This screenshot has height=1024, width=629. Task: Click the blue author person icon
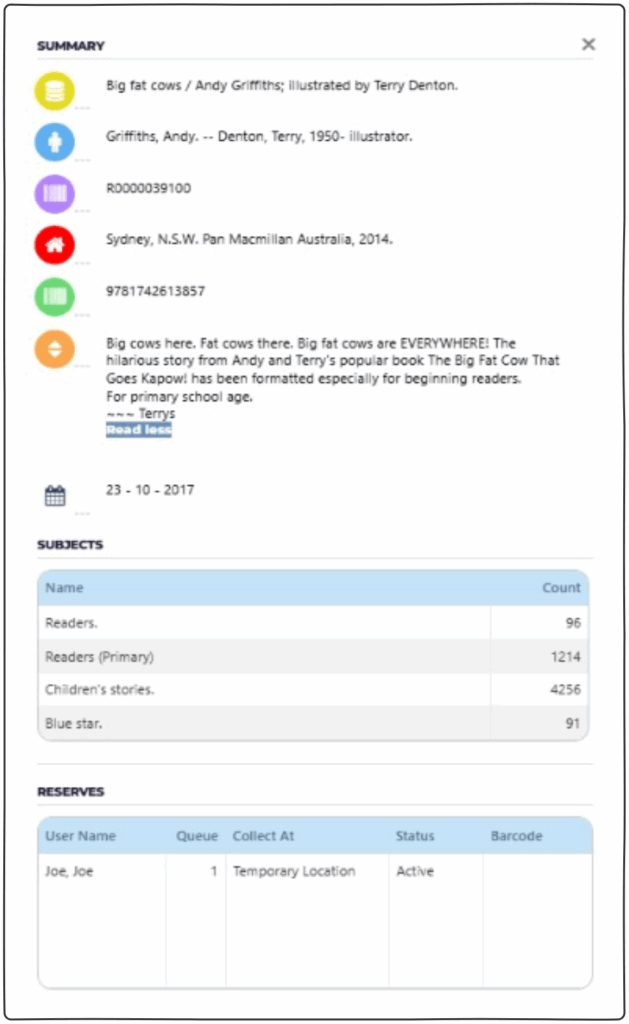click(55, 142)
